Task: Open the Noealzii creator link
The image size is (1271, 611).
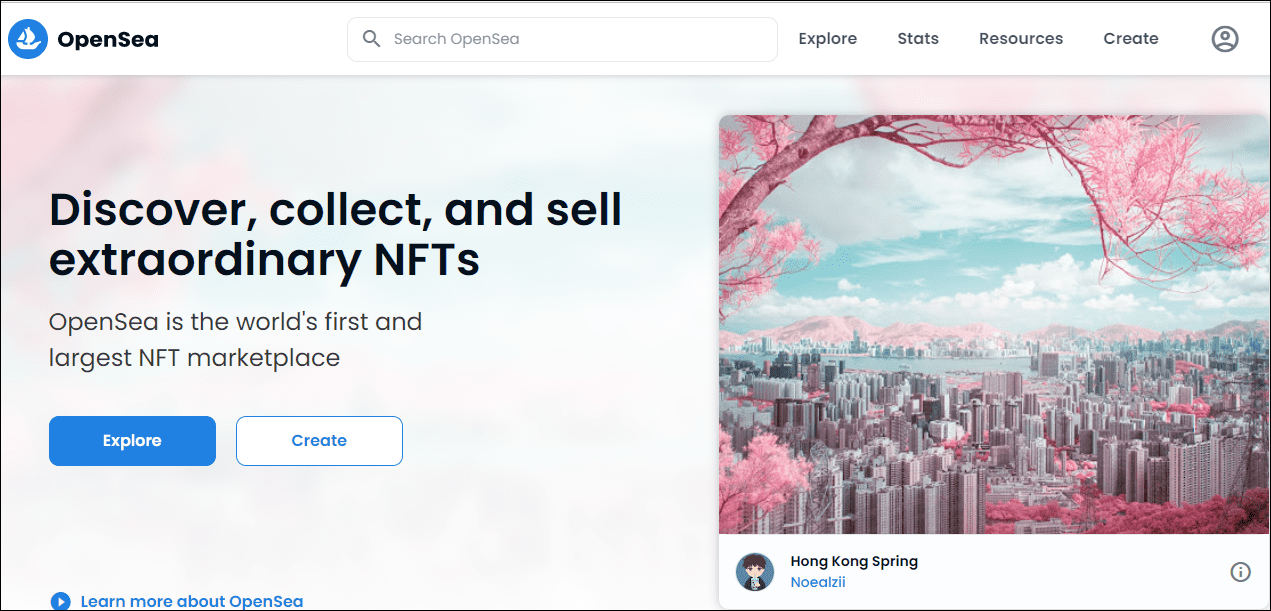Action: click(818, 582)
